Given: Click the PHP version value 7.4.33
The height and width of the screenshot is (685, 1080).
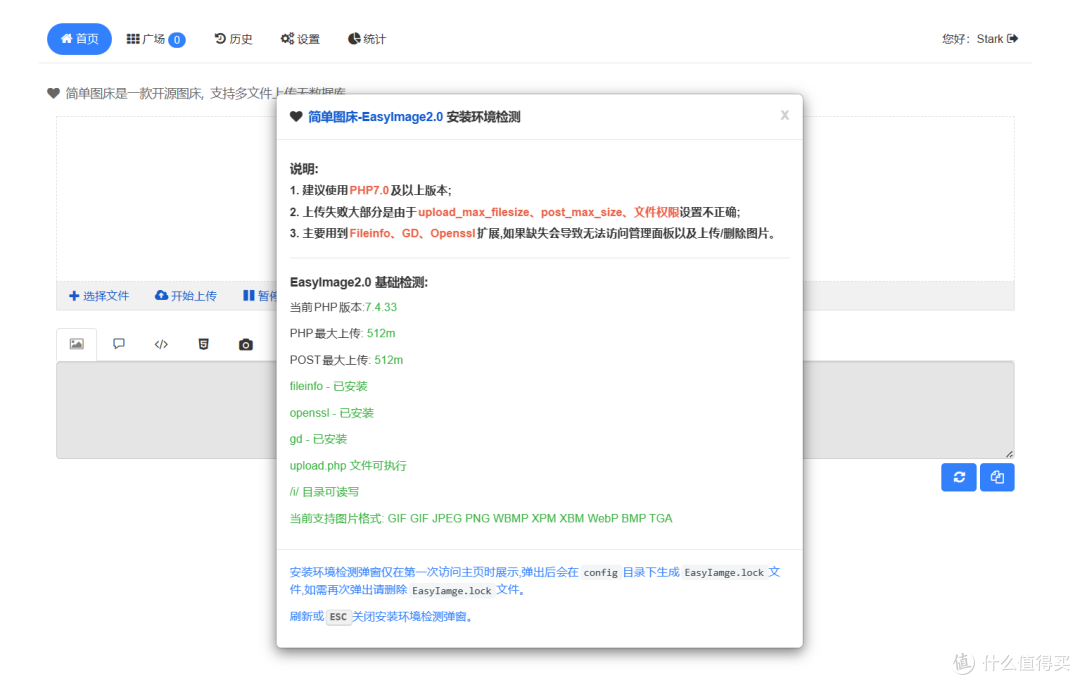Looking at the screenshot, I should point(381,308).
